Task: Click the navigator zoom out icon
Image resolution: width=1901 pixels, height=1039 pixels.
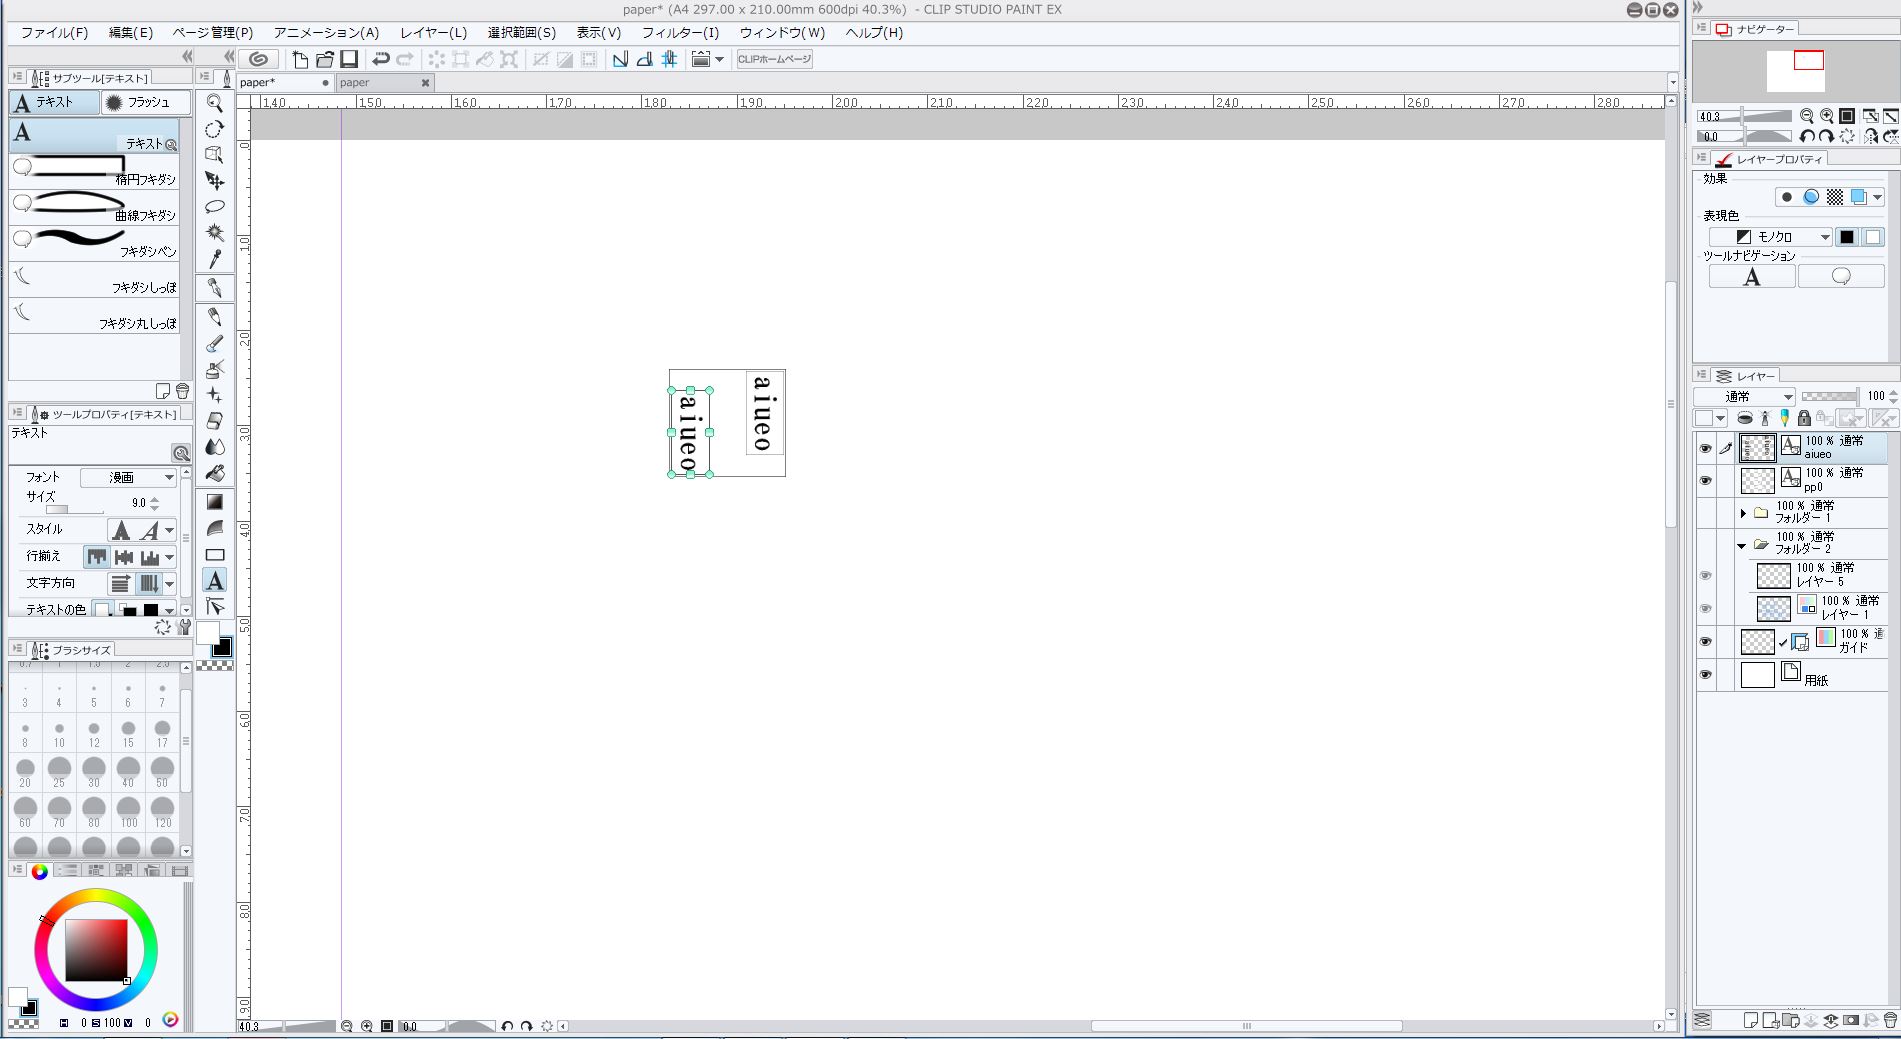Action: (1807, 116)
